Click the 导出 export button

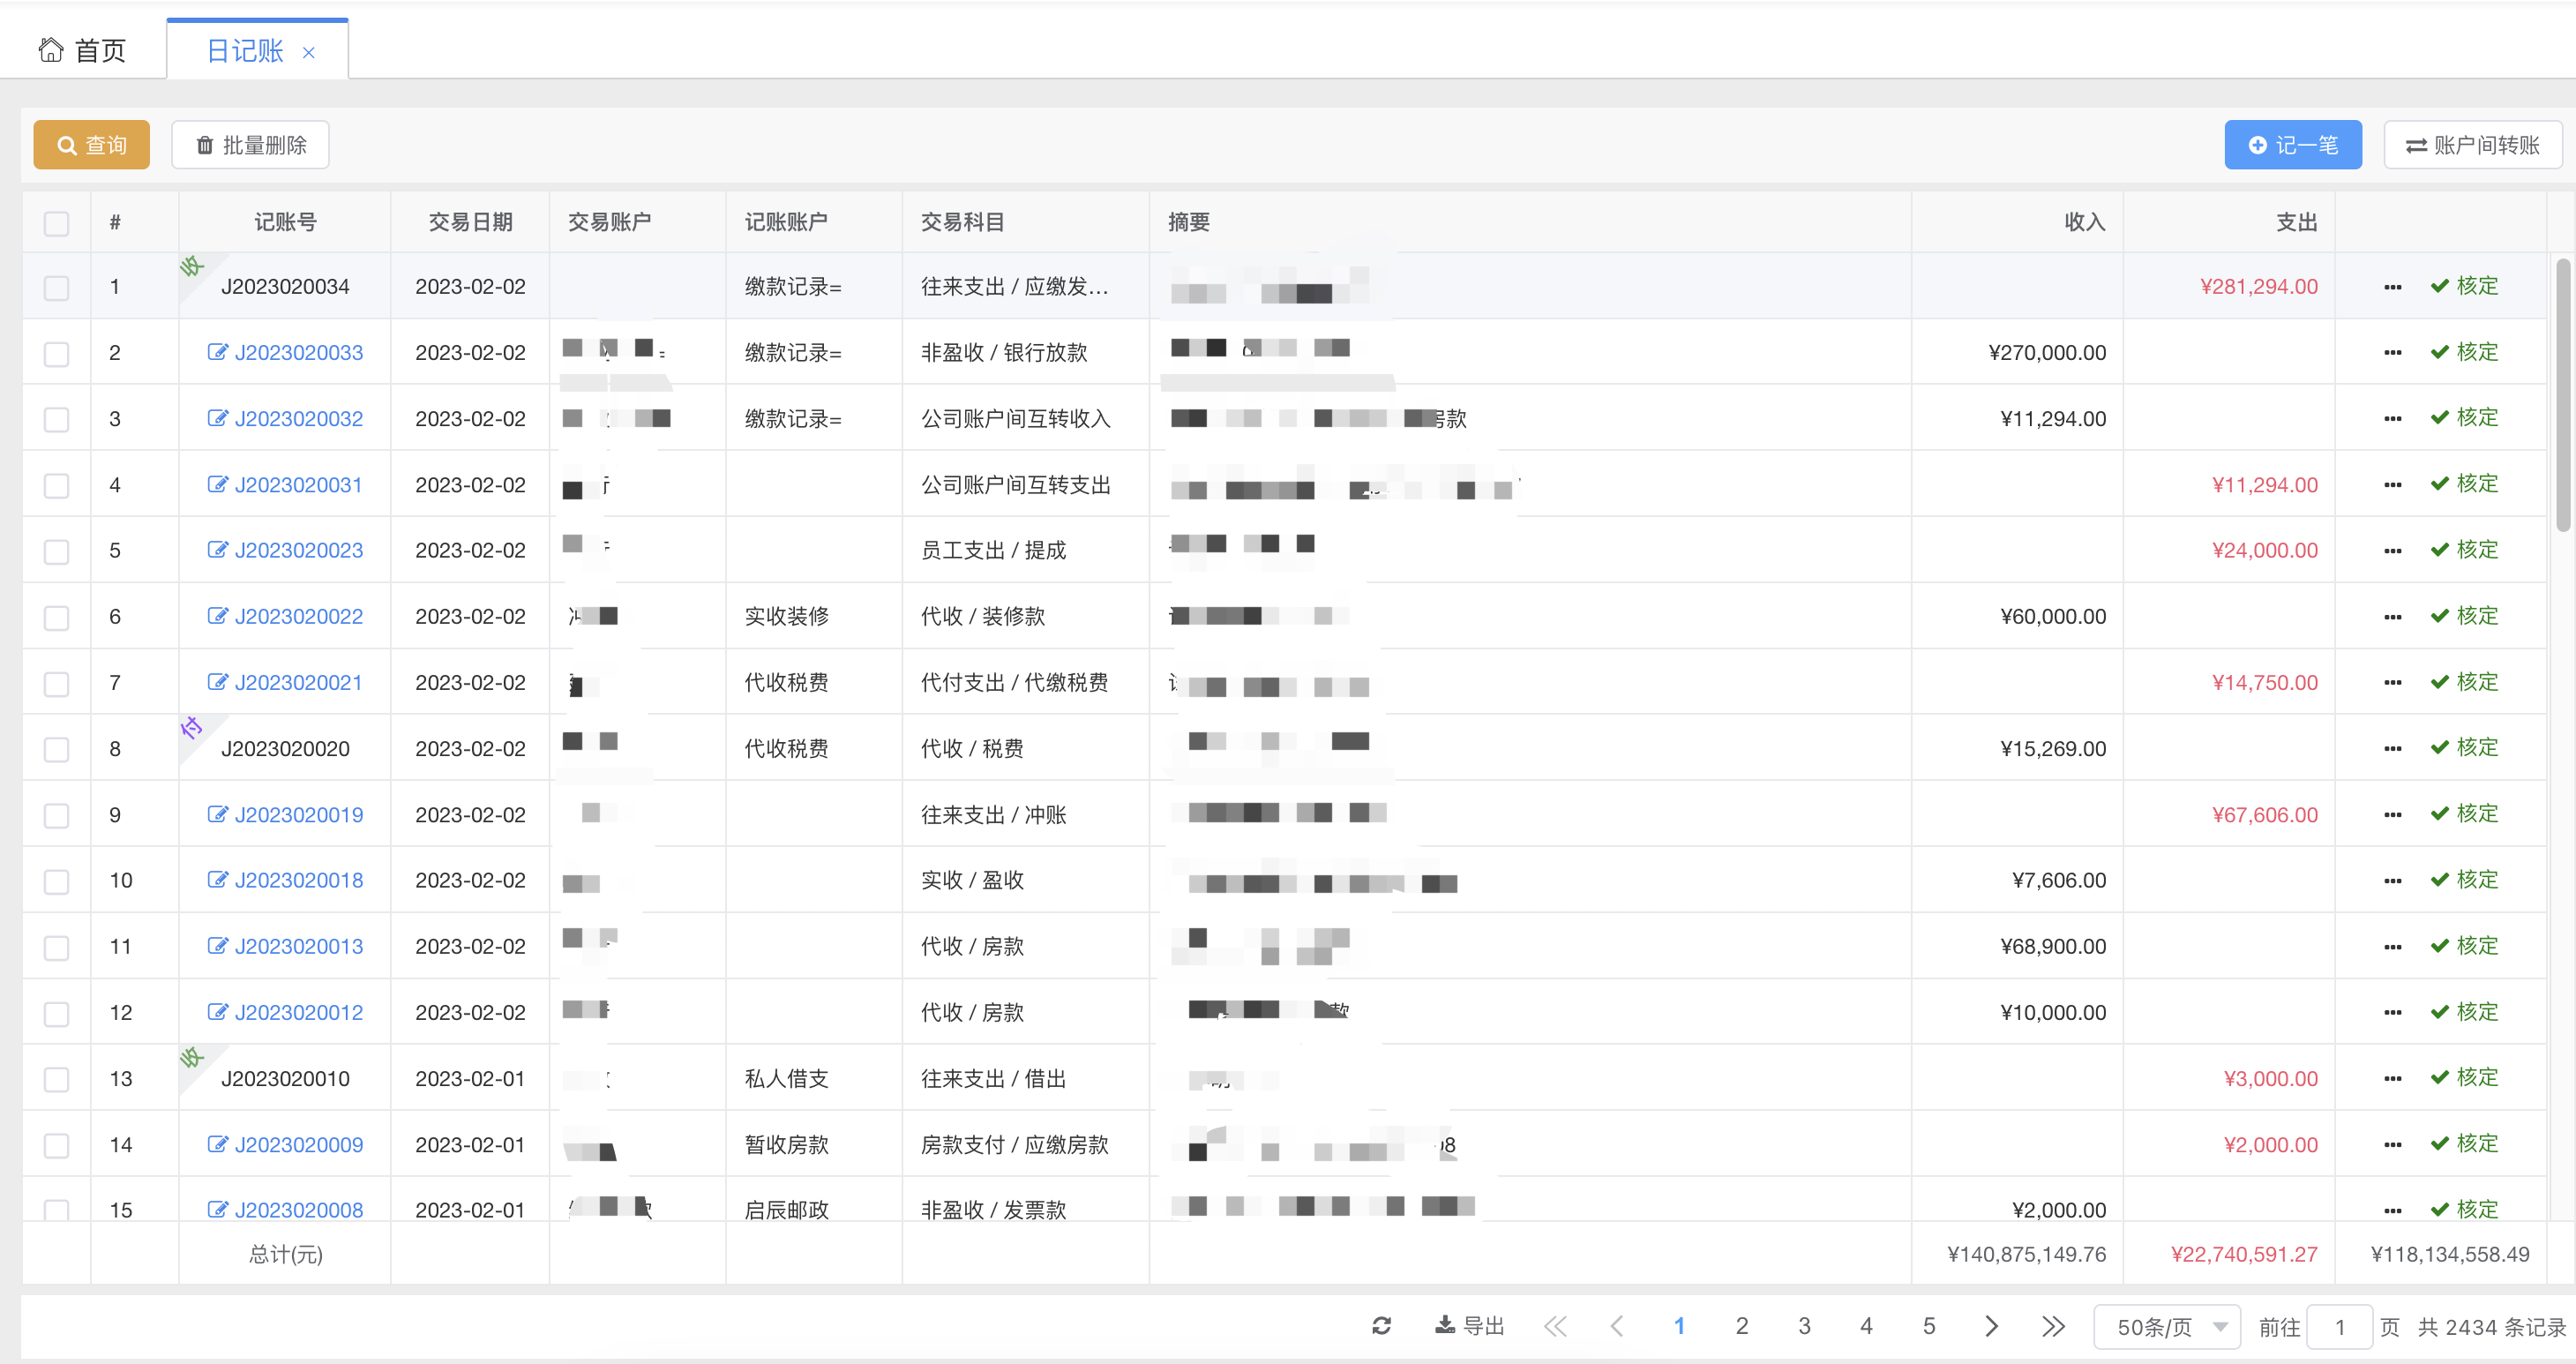(1470, 1326)
